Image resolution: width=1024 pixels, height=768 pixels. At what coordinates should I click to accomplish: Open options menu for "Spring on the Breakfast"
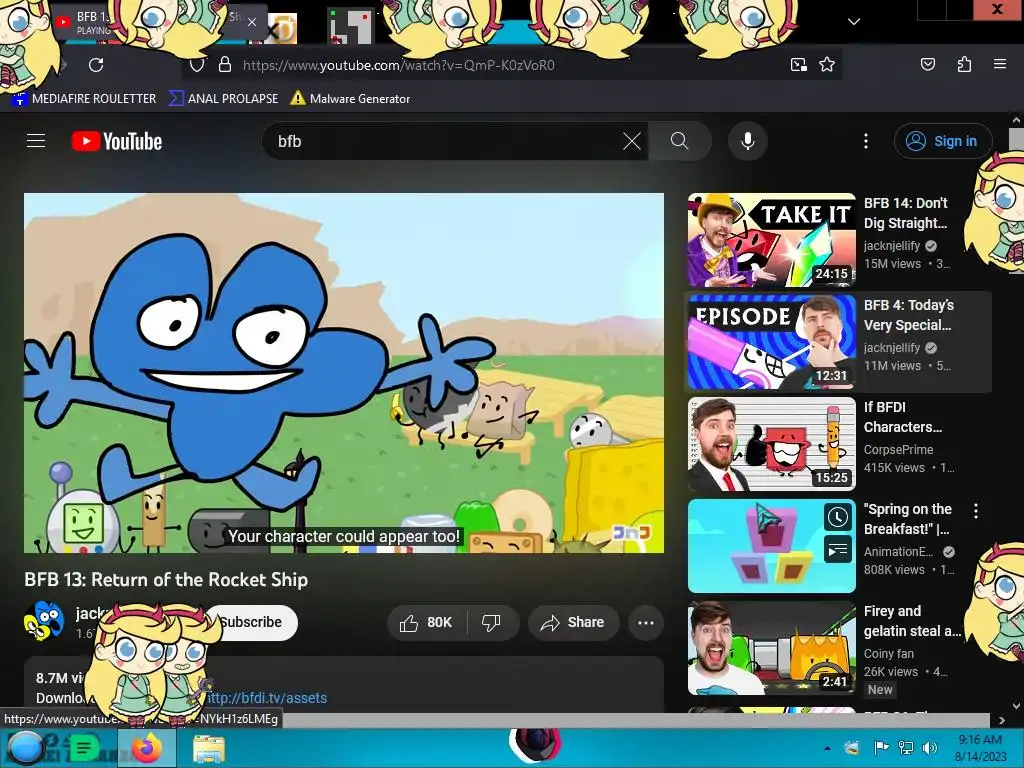coord(976,511)
